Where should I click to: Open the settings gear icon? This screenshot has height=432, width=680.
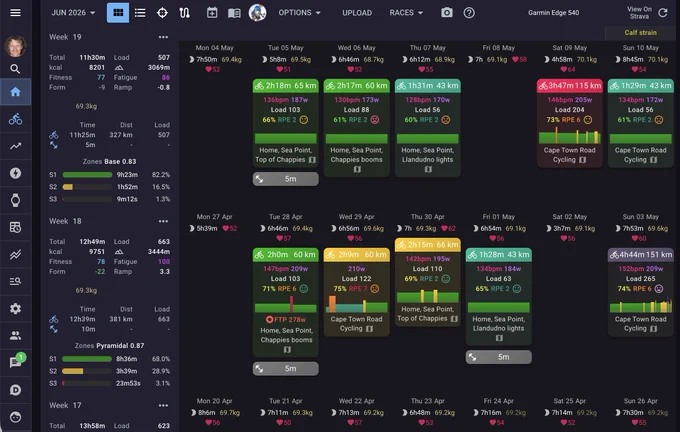15,308
